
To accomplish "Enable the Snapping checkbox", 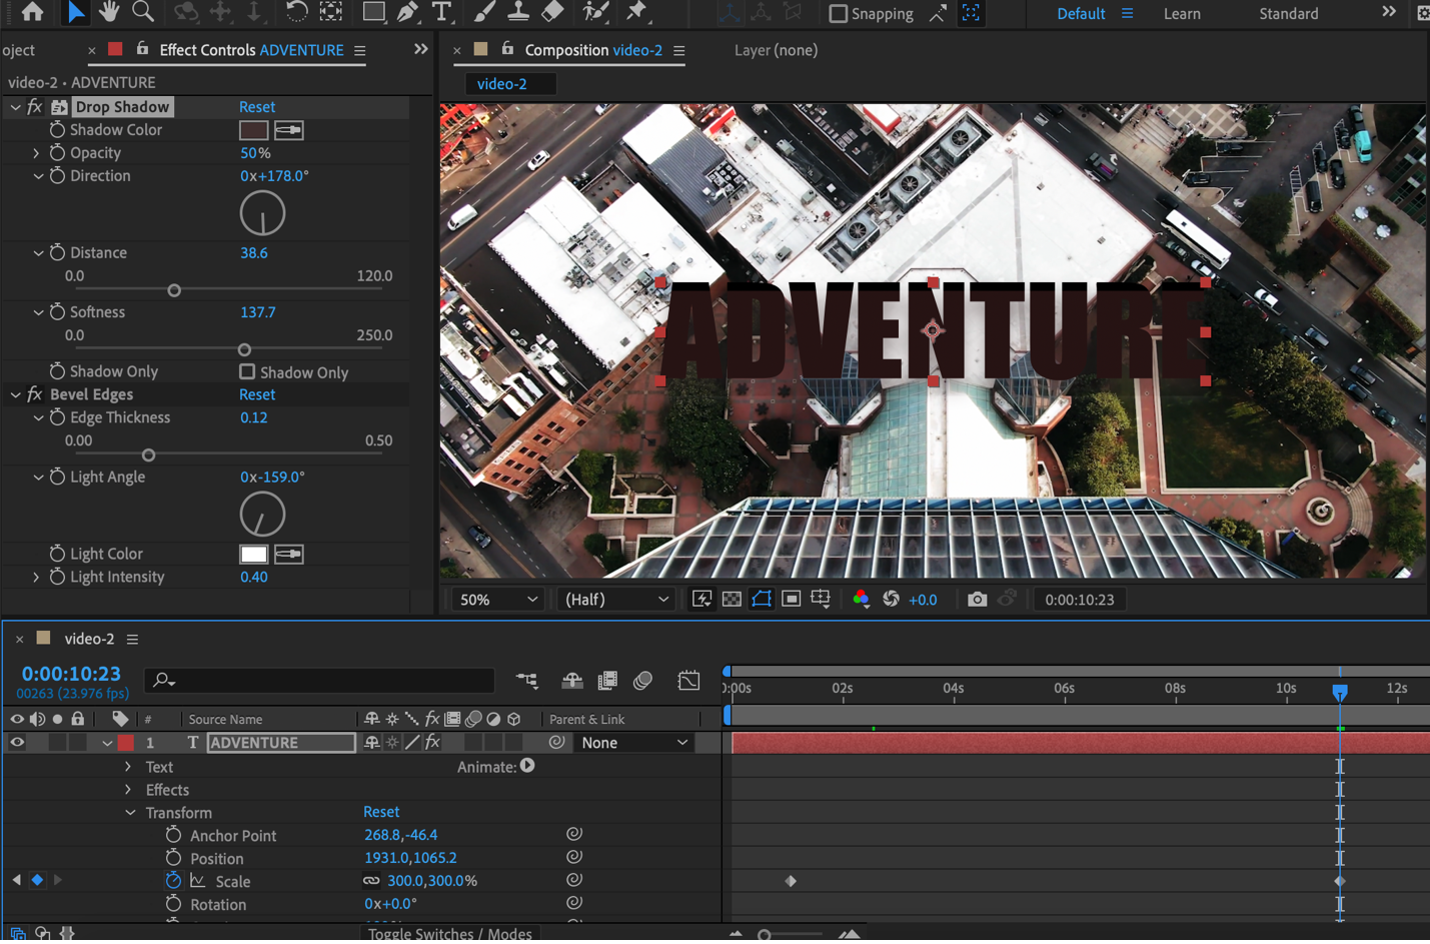I will pyautogui.click(x=838, y=13).
